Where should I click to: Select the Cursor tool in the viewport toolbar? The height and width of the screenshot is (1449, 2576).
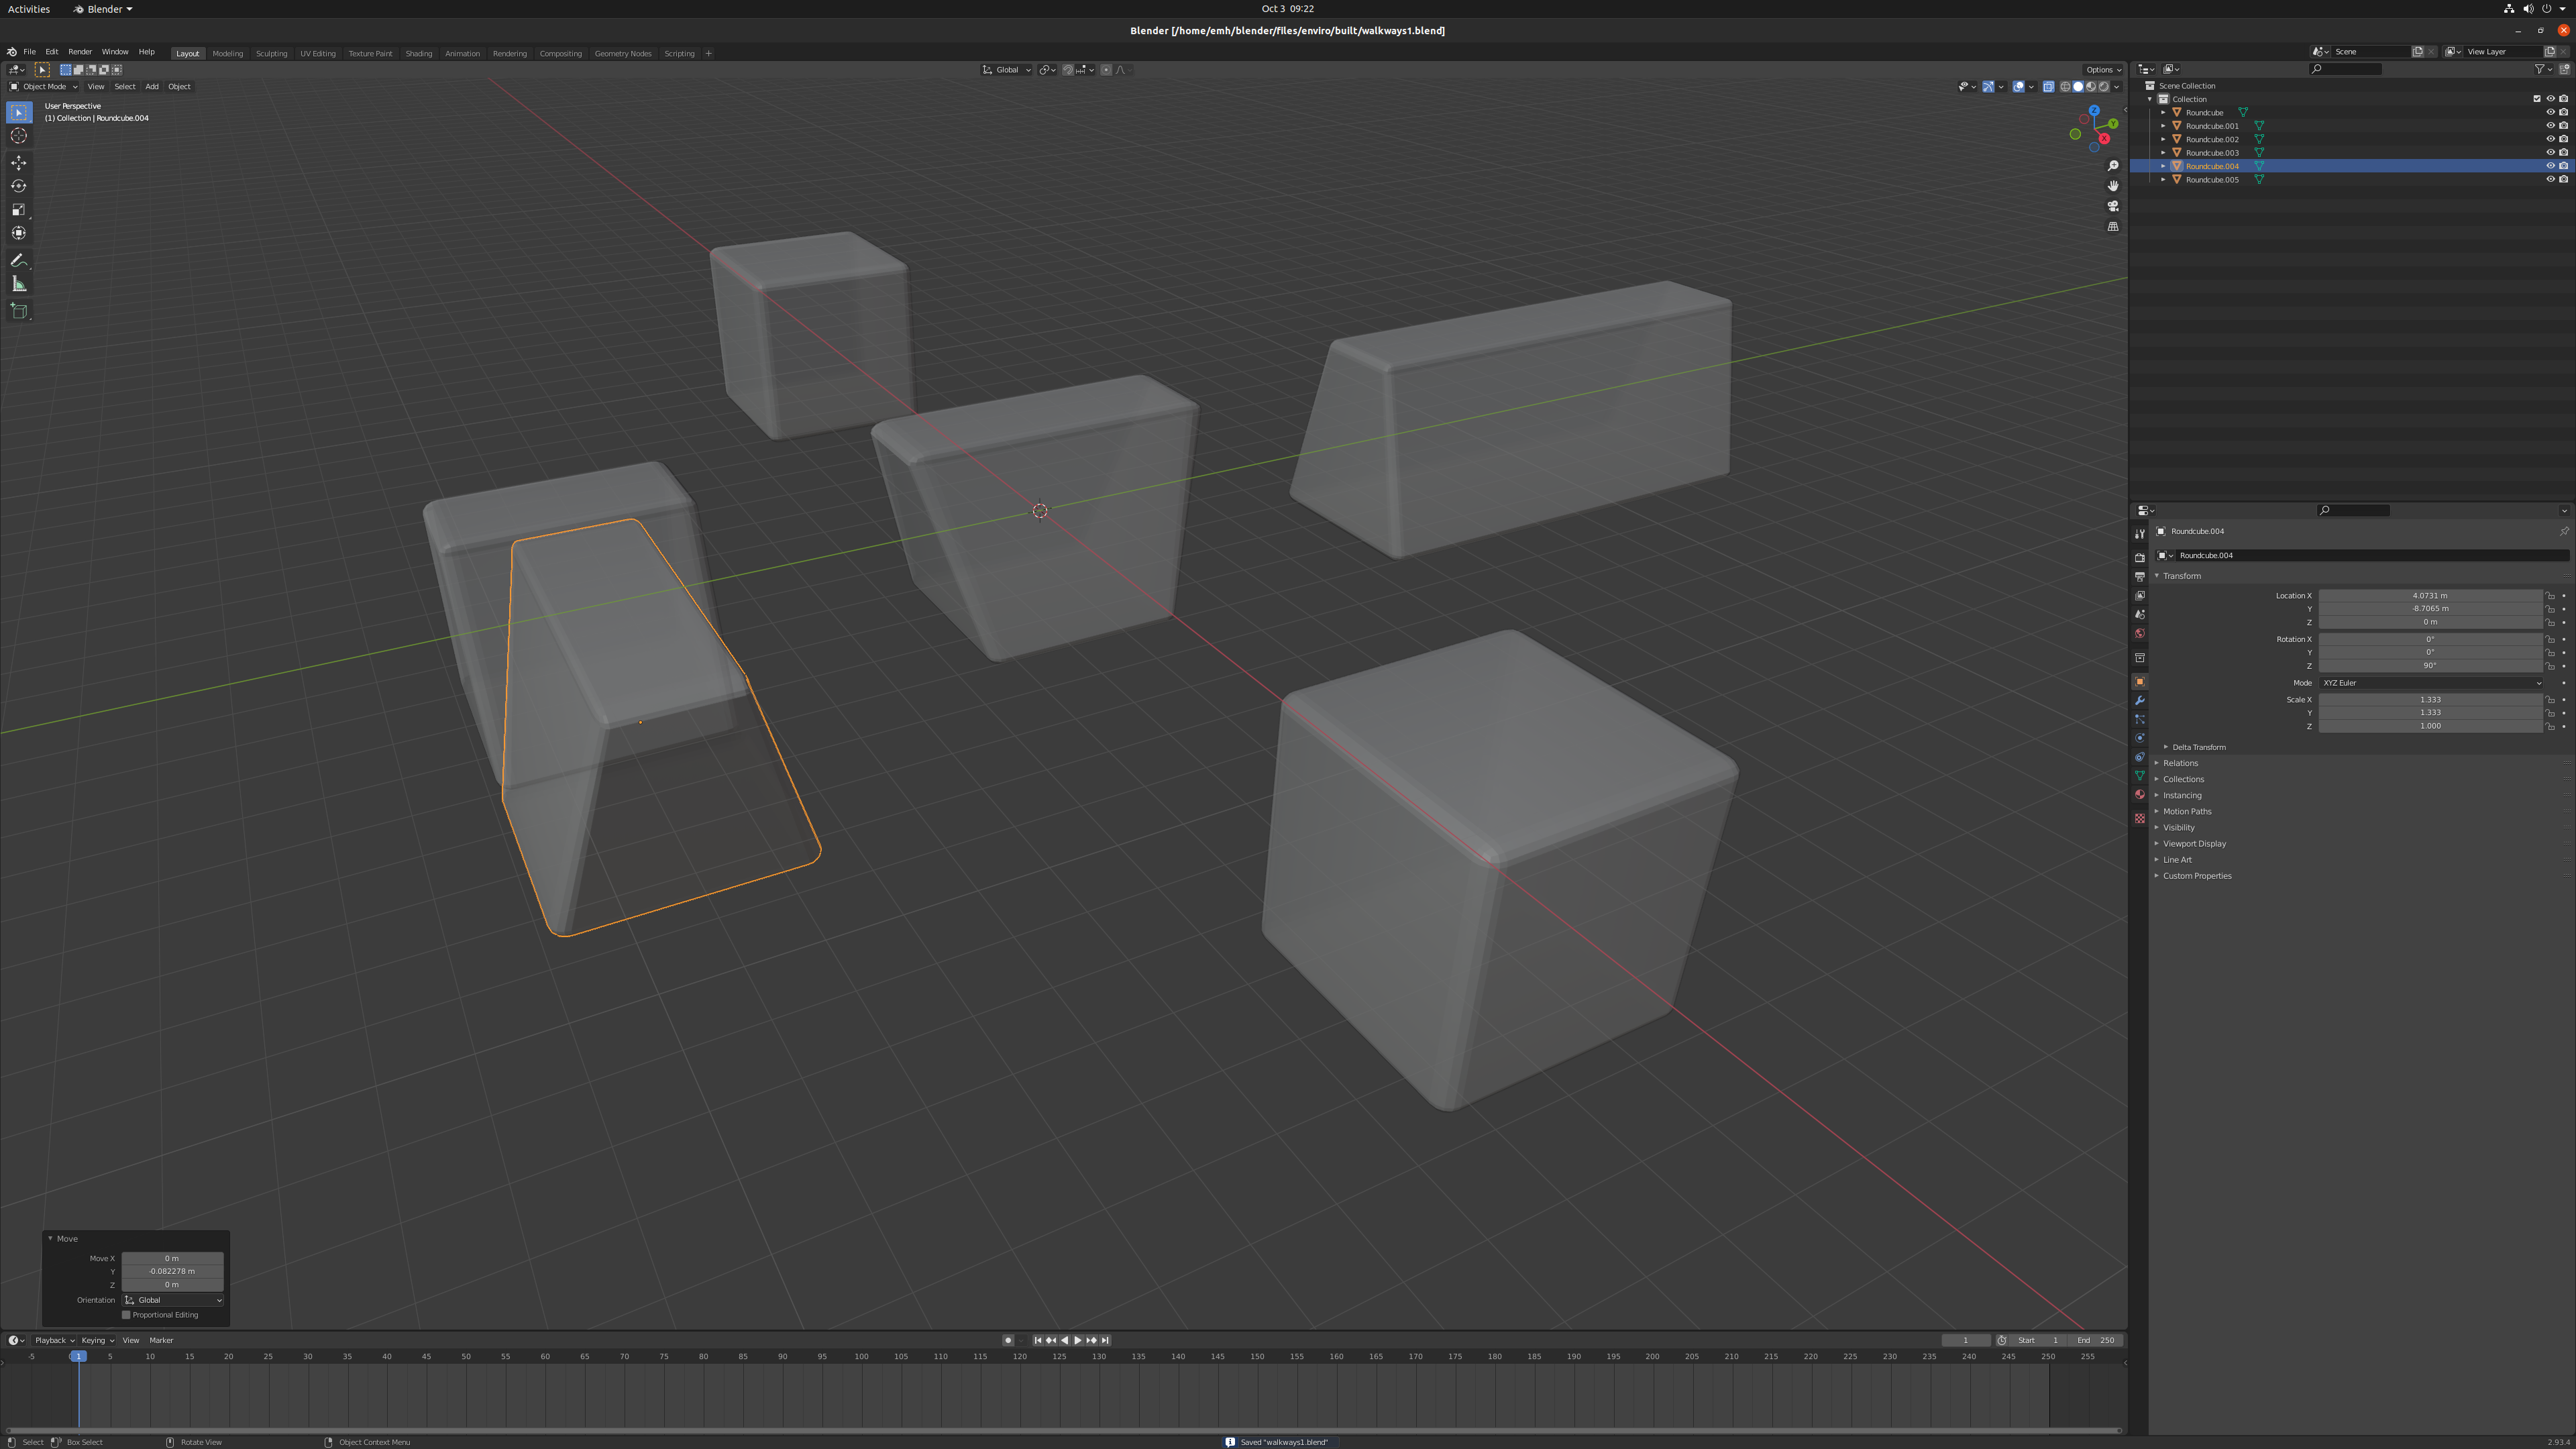(x=19, y=136)
